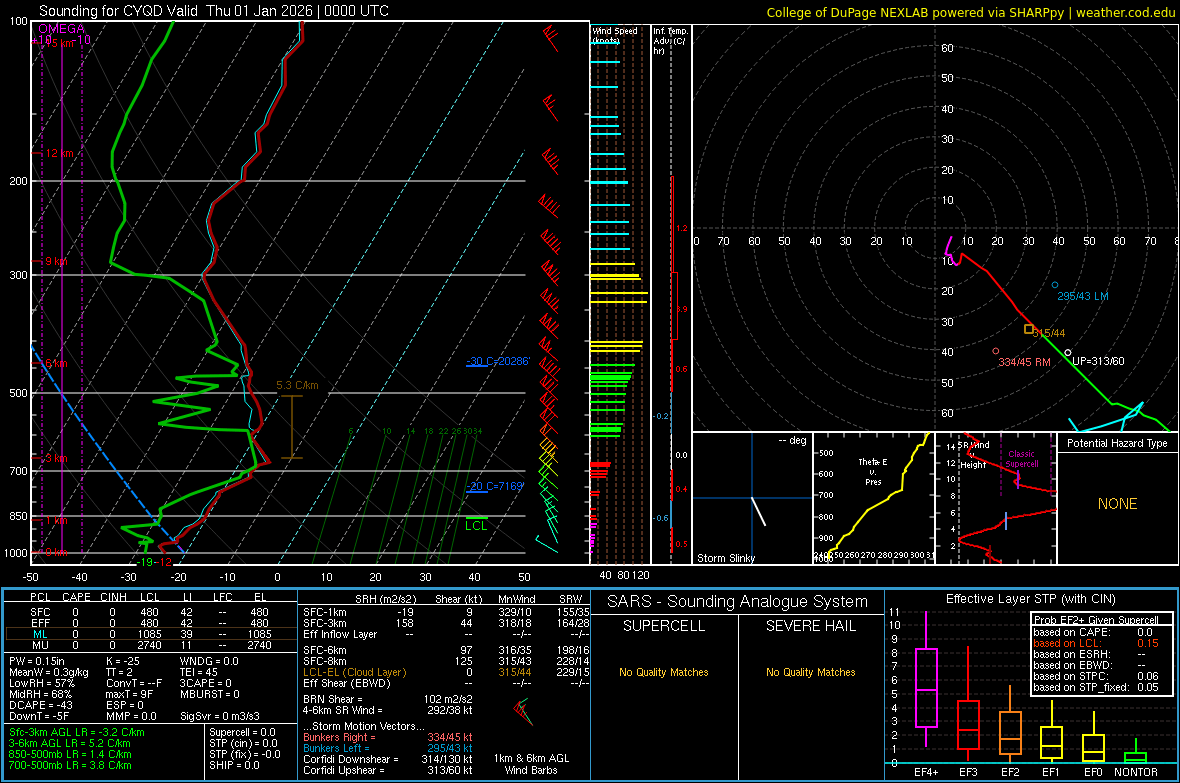Screen dimensions: 1180x783
Task: Click the white Corfidi upshear circle near UP=313/60
Action: click(x=1067, y=352)
